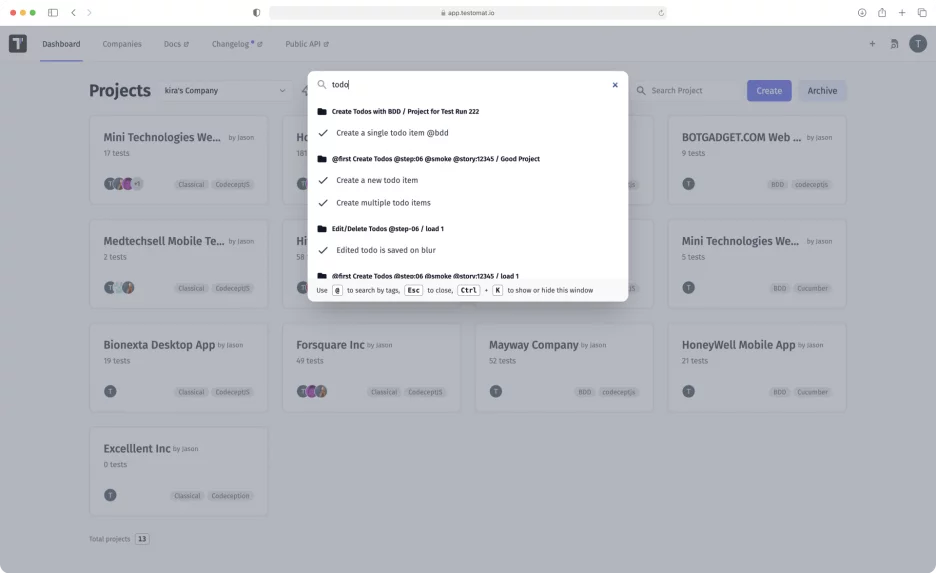Image resolution: width=936 pixels, height=573 pixels.
Task: Switch to the Companies tab
Action: pos(122,44)
